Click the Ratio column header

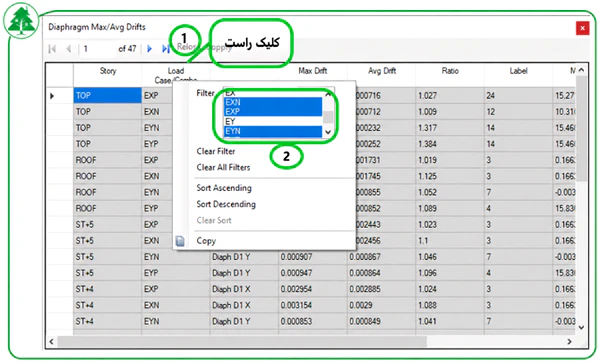[x=450, y=71]
